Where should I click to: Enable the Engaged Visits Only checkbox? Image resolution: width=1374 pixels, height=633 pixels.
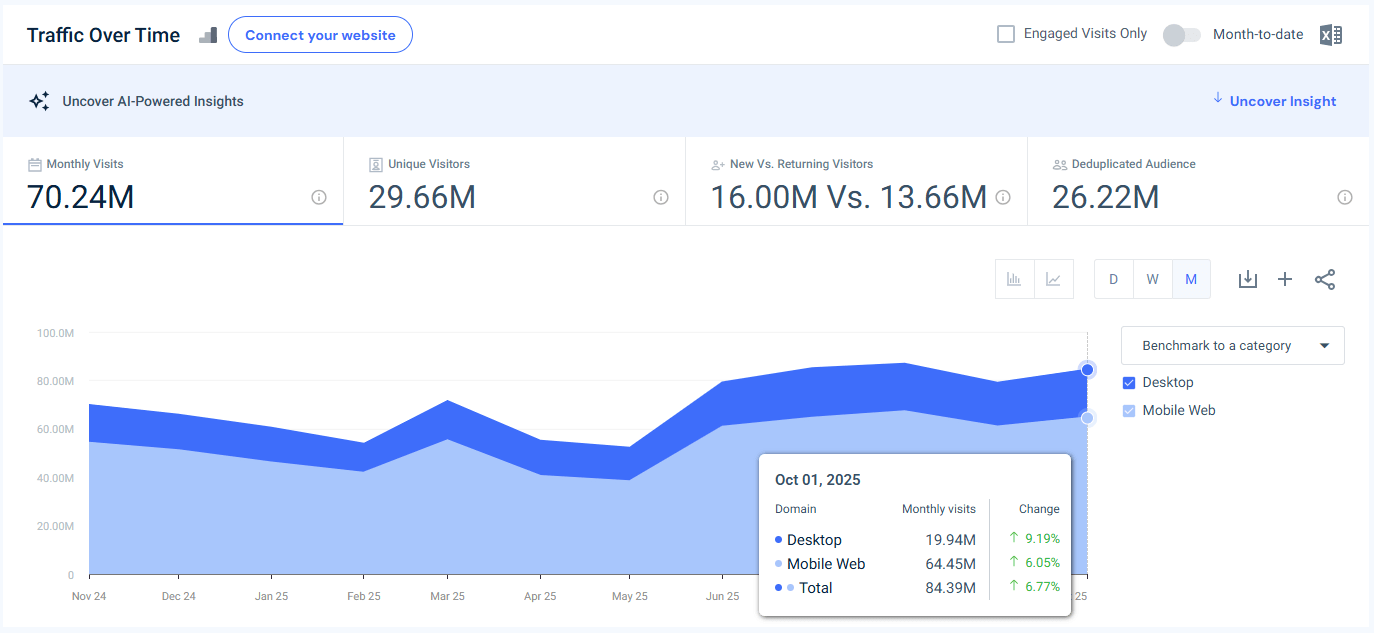tap(1005, 33)
